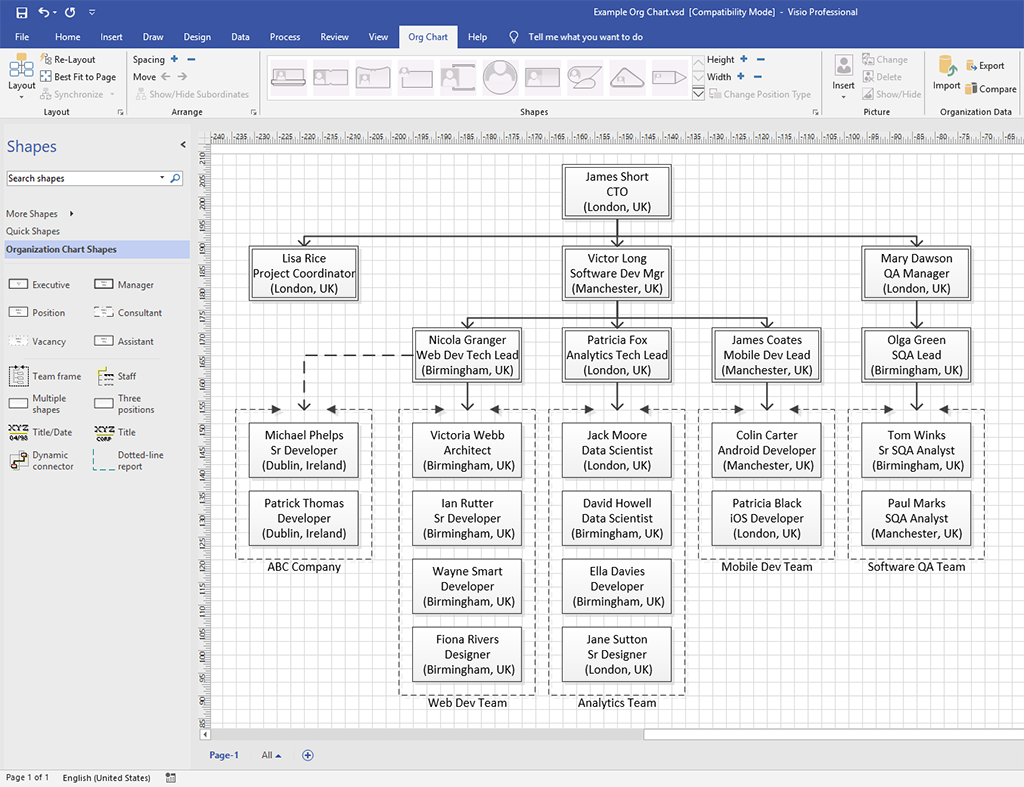The image size is (1024, 787).
Task: Select the James Short CTO box
Action: tap(616, 191)
